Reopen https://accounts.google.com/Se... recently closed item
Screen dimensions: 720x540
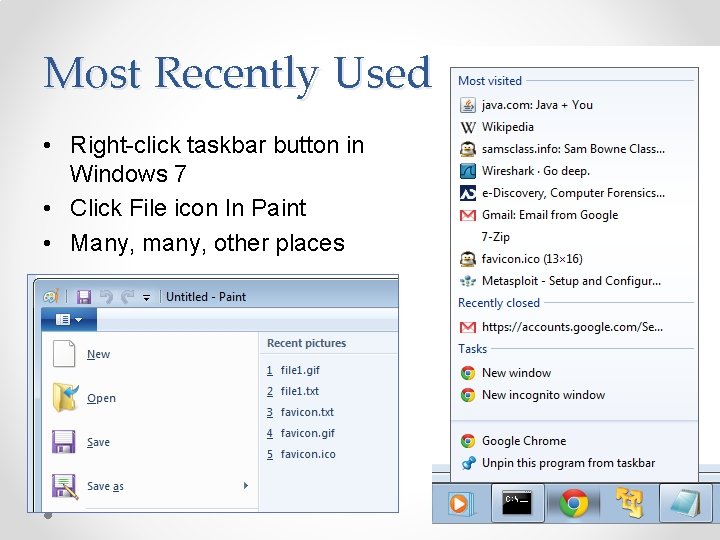572,327
